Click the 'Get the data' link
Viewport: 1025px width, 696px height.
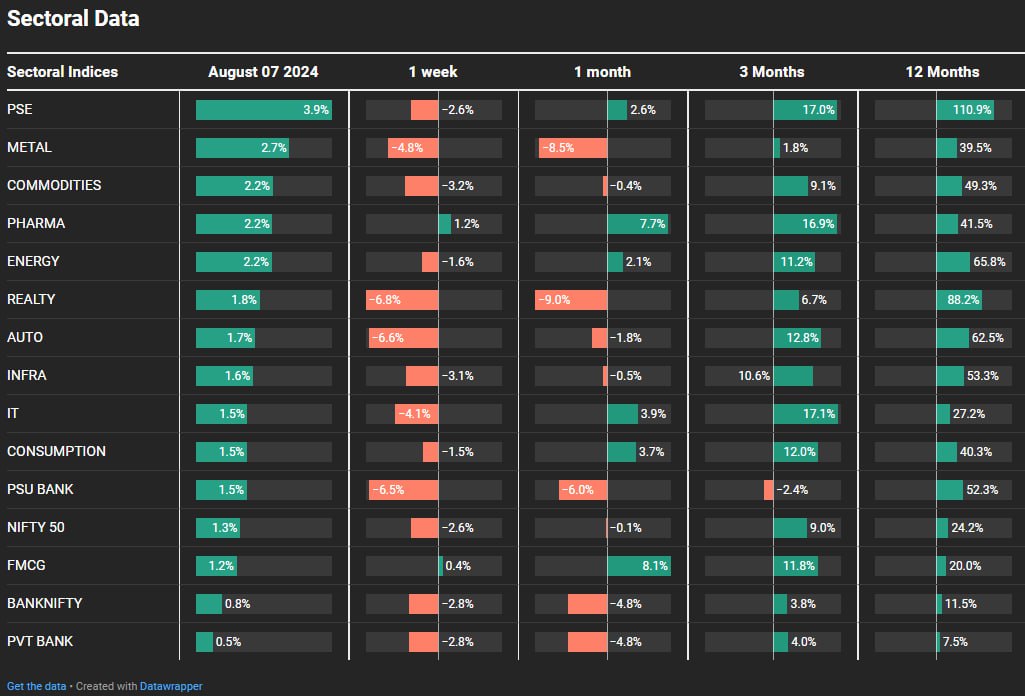tap(36, 686)
